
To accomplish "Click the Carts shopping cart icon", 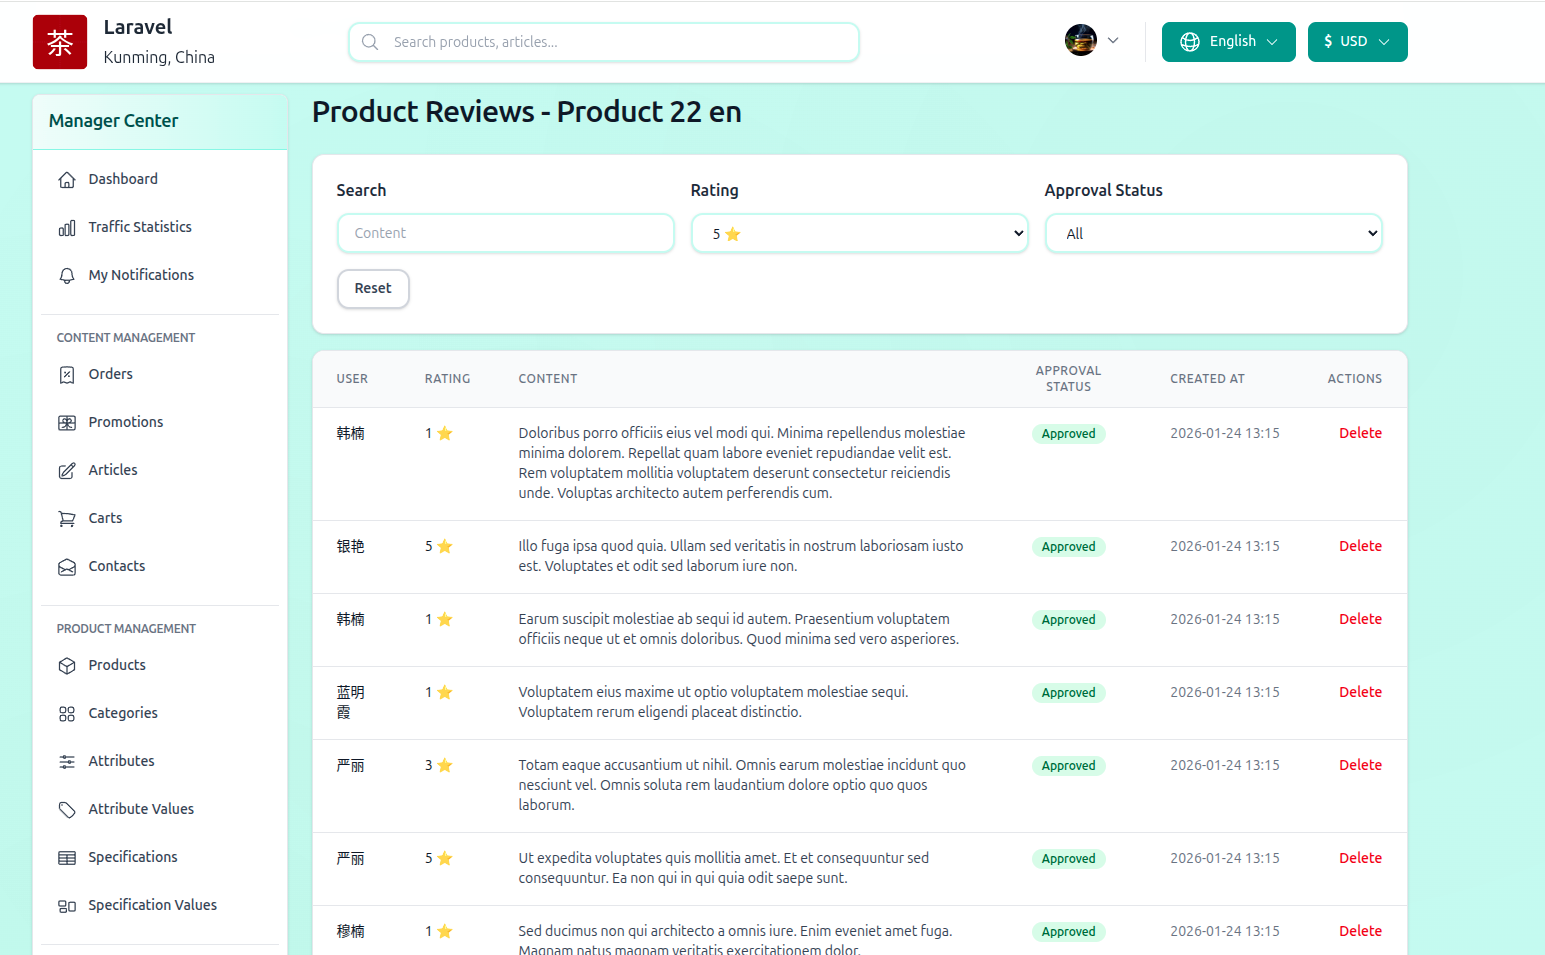I will pos(67,519).
